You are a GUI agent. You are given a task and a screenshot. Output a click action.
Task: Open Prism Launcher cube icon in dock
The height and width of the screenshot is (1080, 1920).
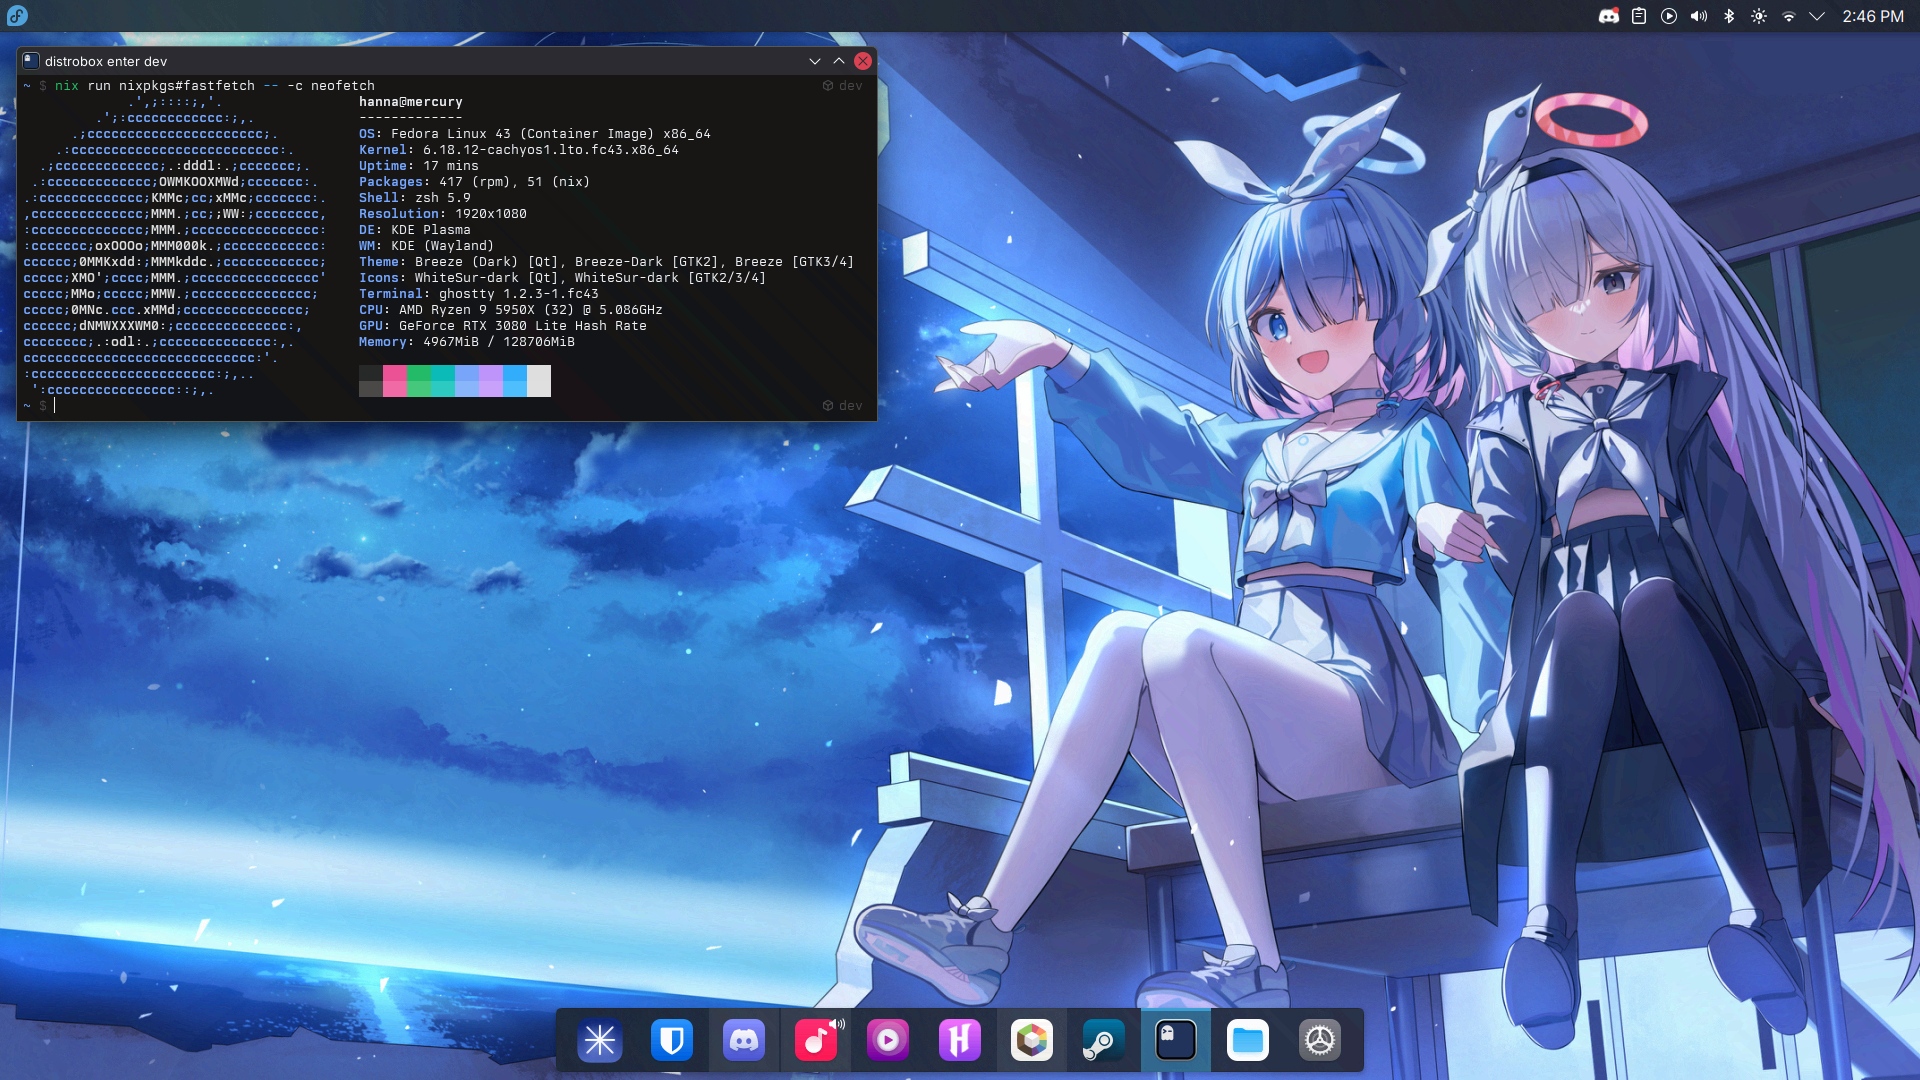(x=1032, y=1040)
